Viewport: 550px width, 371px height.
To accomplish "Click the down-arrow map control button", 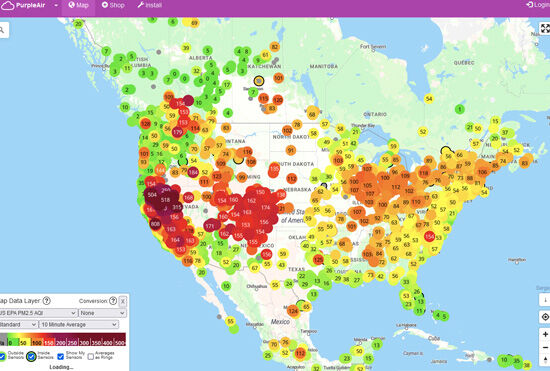I will tap(545, 300).
